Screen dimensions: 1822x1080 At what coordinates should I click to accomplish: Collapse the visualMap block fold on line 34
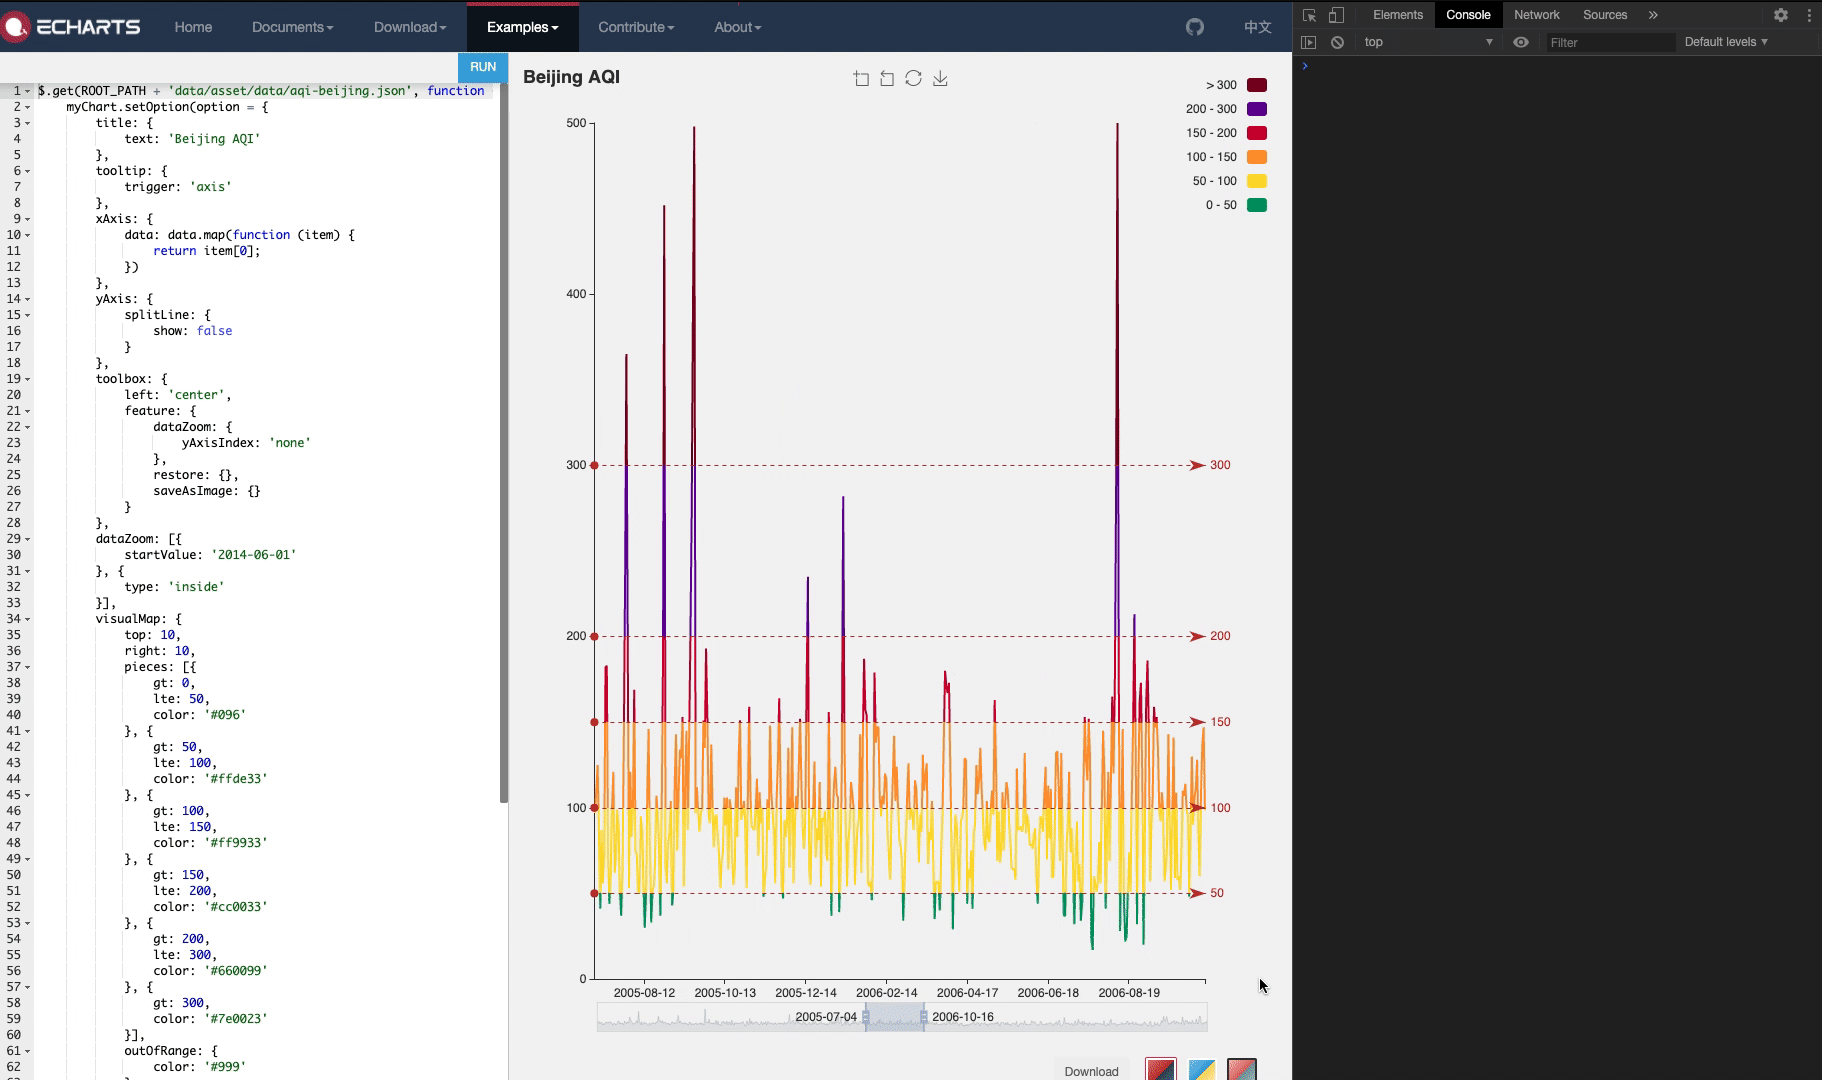[x=28, y=619]
